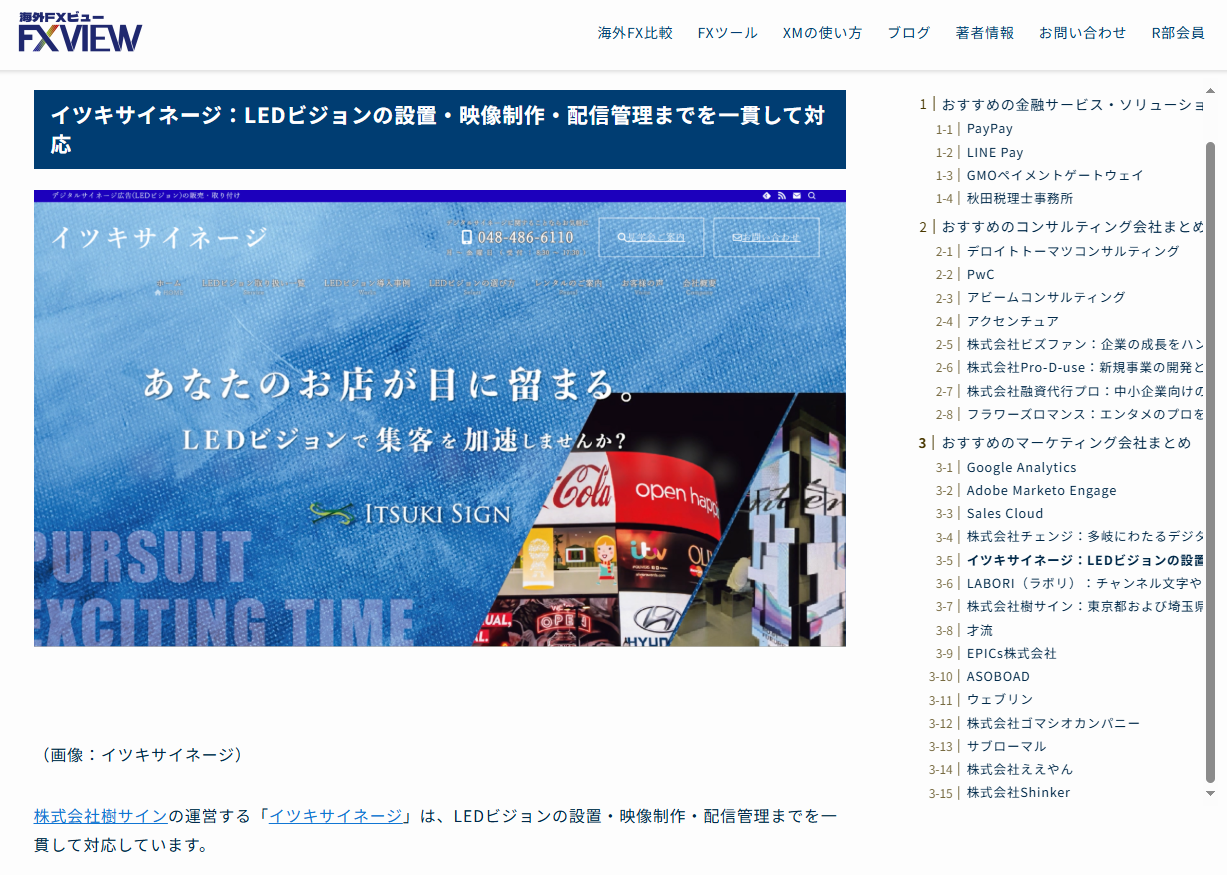Click the blue イツキサイネージ section heading
1227x875 pixels.
point(440,129)
